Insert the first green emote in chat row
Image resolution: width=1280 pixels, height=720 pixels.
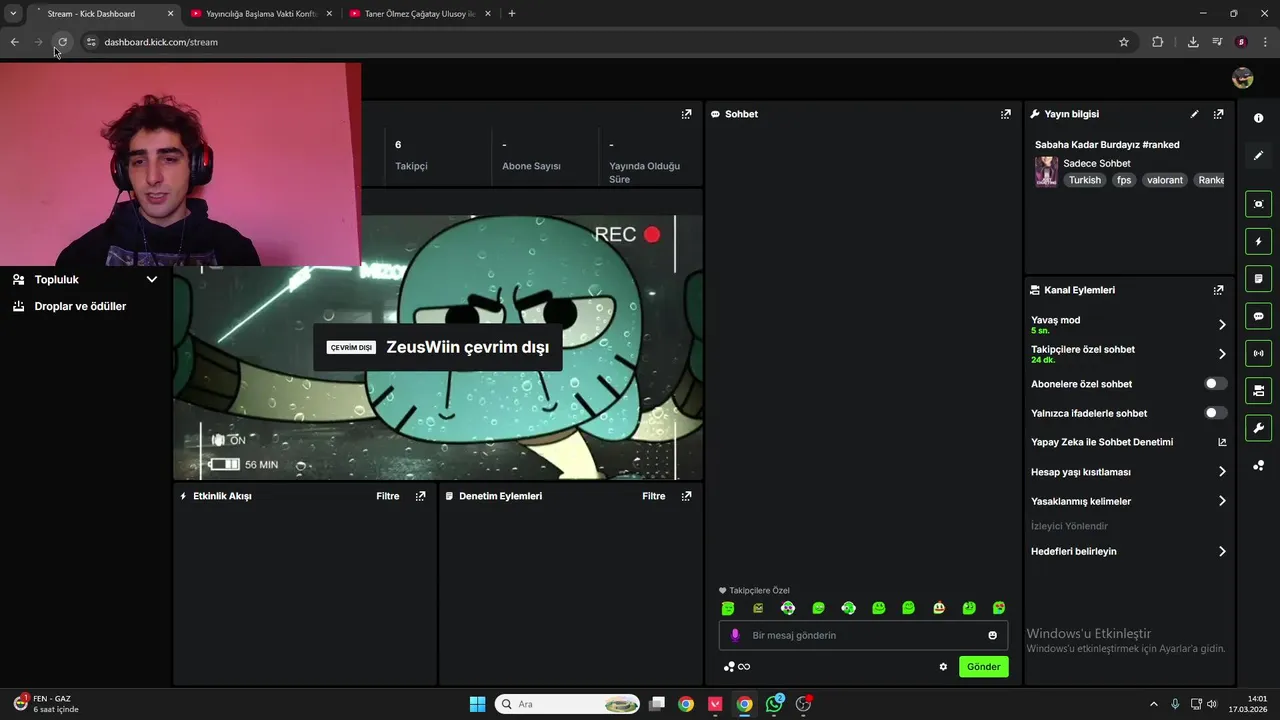(x=728, y=608)
